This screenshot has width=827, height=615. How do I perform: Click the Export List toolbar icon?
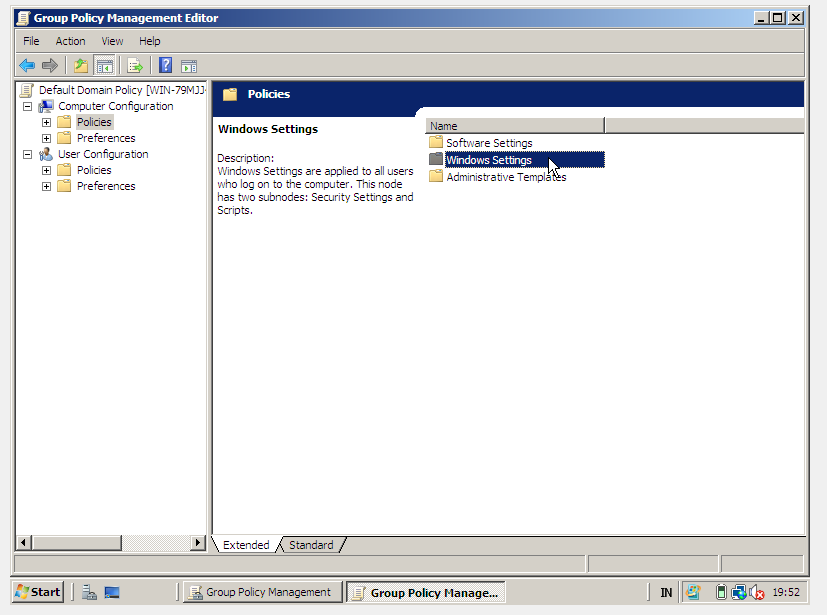(x=134, y=66)
